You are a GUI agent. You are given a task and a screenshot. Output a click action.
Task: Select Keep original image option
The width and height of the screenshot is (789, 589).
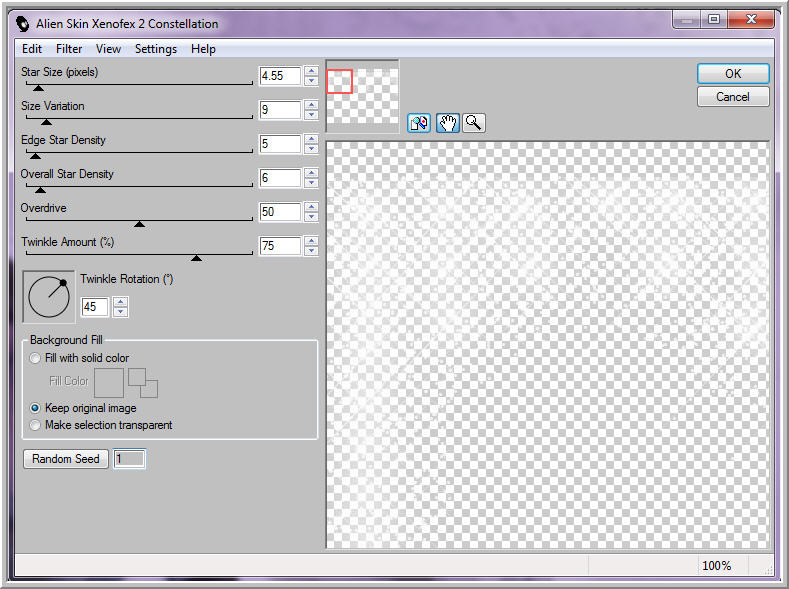(x=35, y=408)
